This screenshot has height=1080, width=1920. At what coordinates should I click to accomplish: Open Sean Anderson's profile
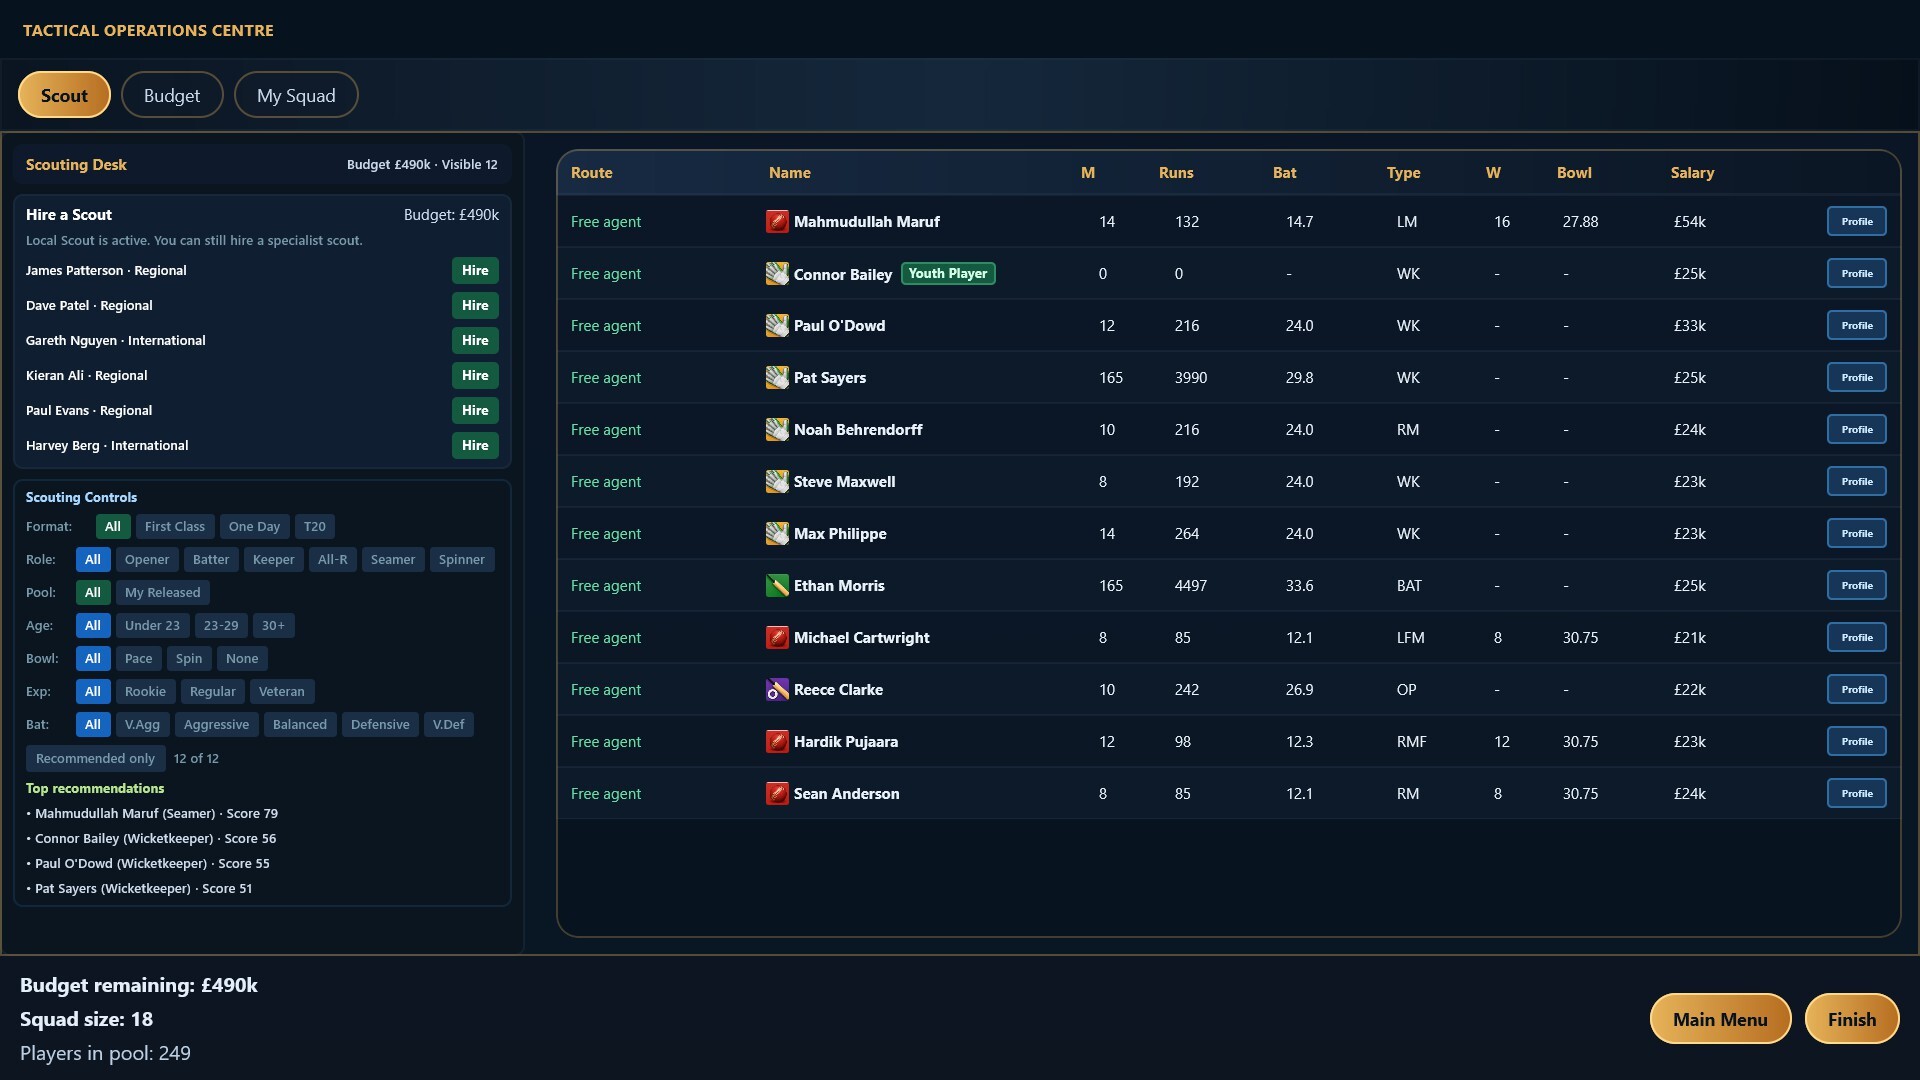1857,794
